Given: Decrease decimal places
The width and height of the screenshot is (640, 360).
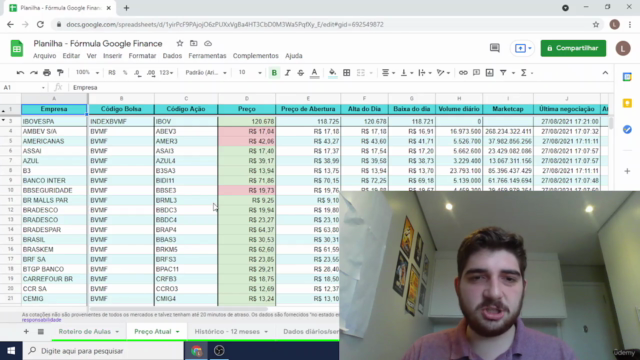Looking at the screenshot, I should point(138,73).
